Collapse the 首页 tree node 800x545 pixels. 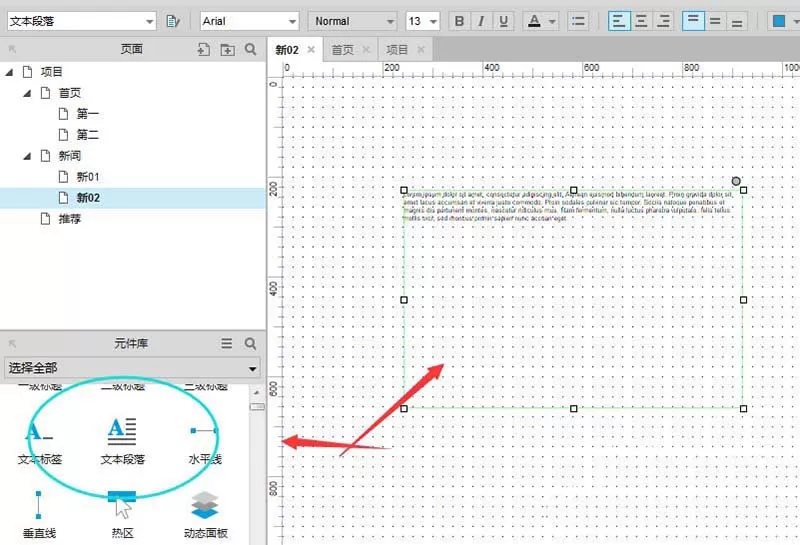(27, 93)
